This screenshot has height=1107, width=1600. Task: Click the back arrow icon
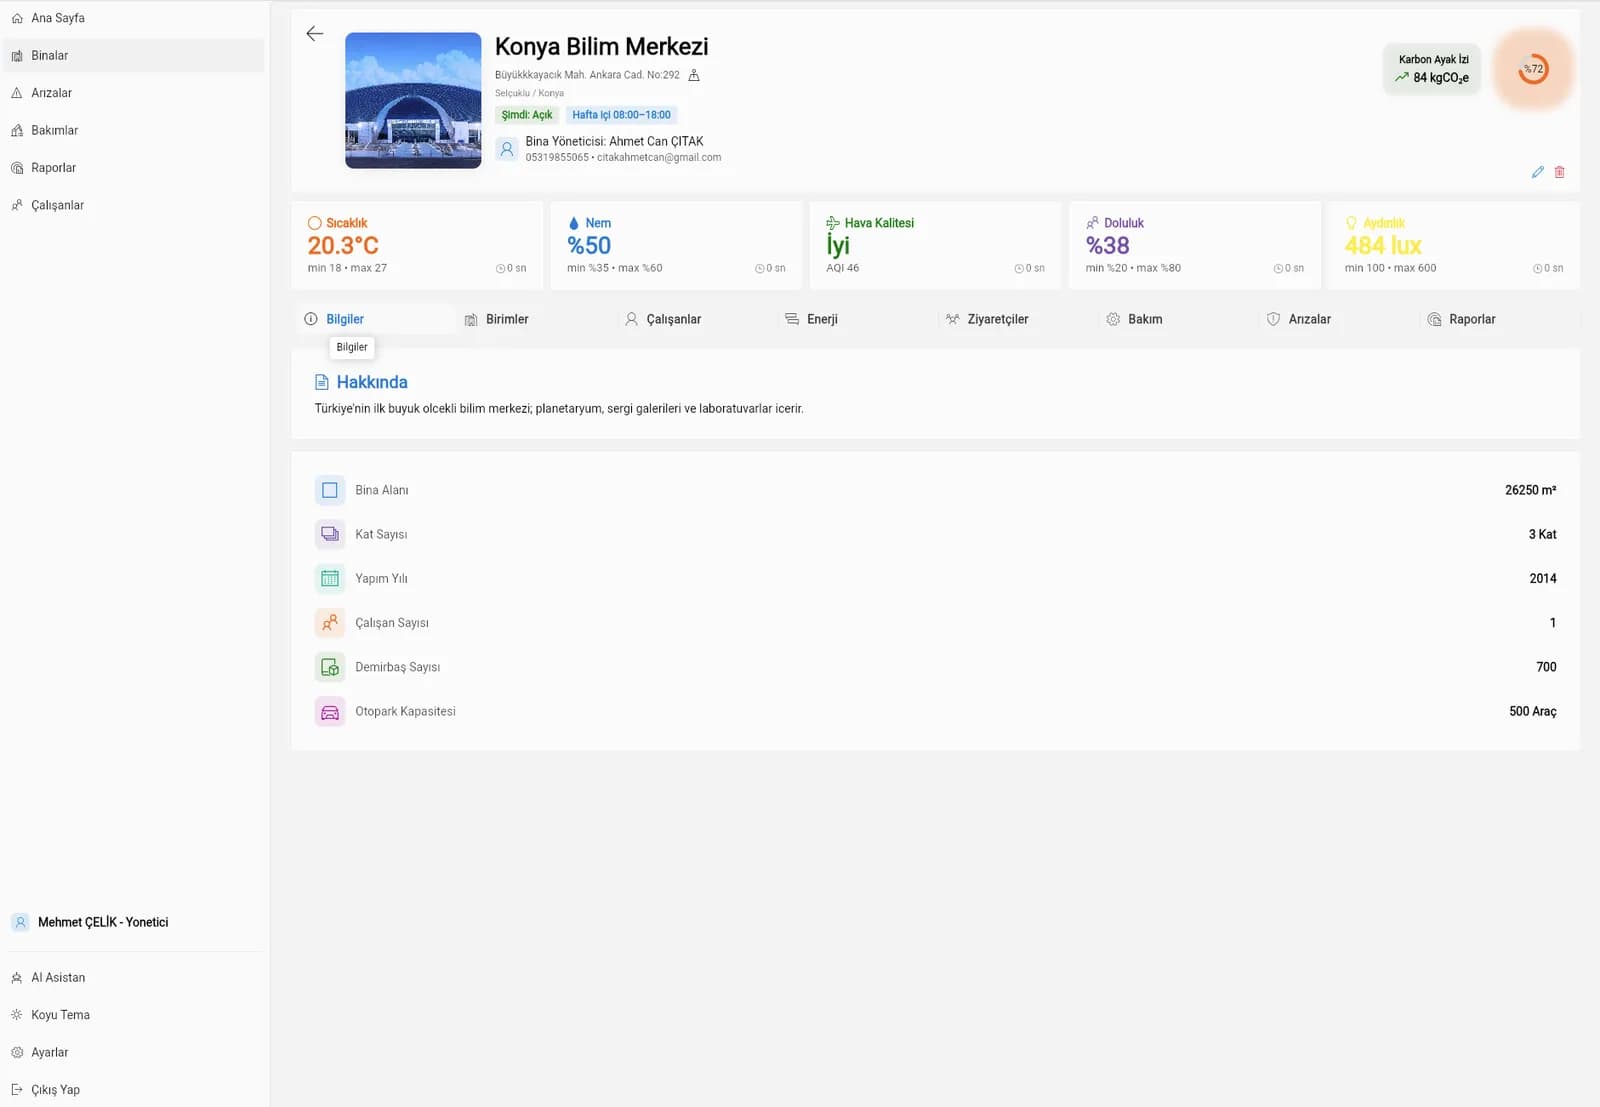click(x=315, y=34)
